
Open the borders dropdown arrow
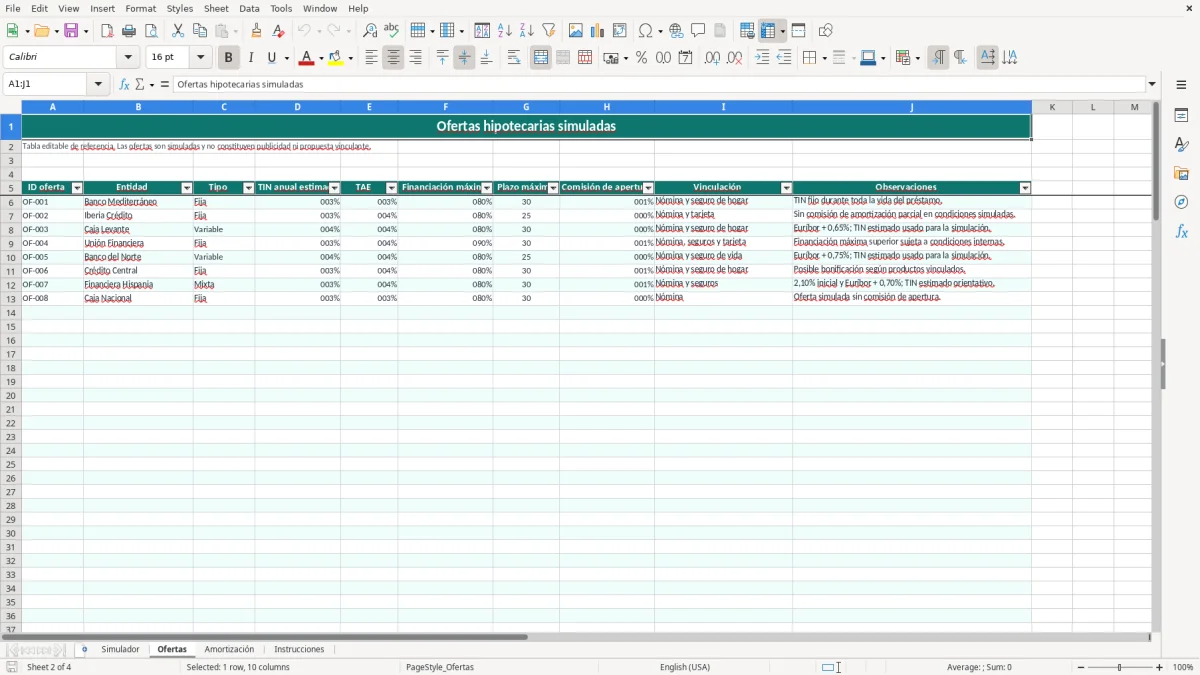point(824,58)
